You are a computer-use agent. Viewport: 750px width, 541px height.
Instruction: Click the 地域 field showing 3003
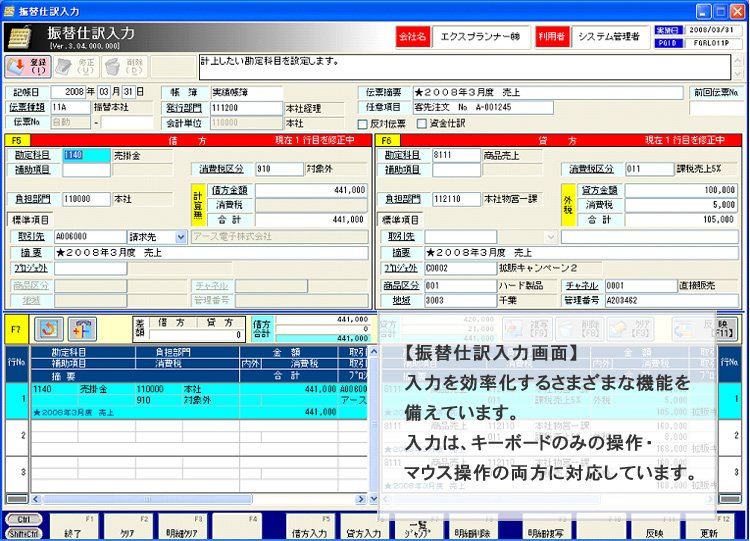click(x=460, y=301)
